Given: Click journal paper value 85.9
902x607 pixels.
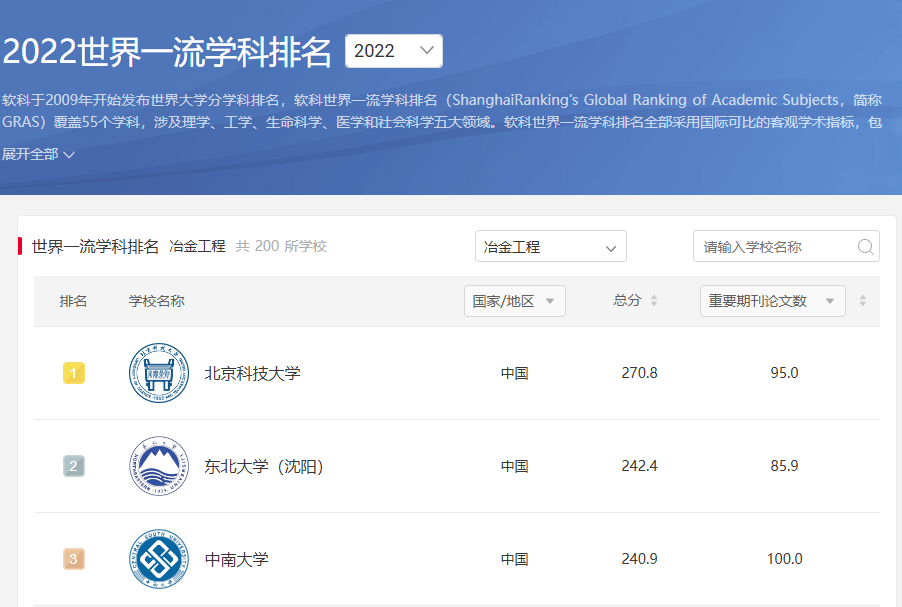Looking at the screenshot, I should [784, 466].
